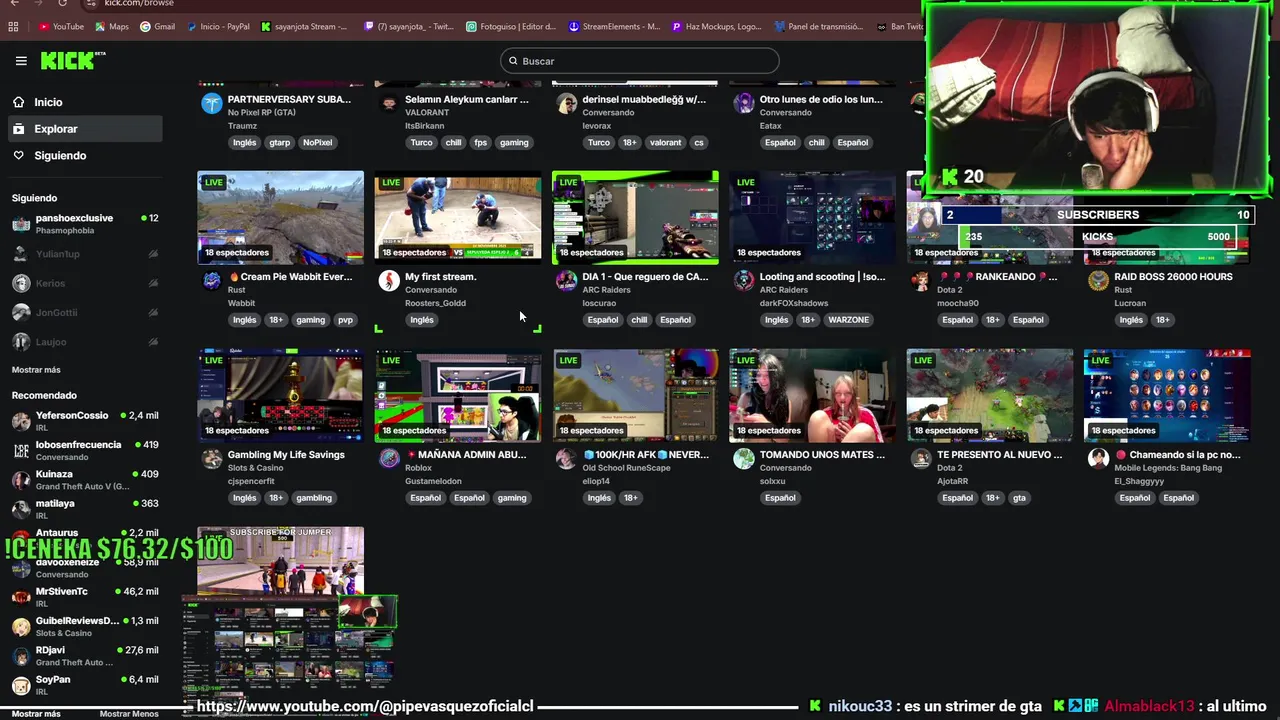The width and height of the screenshot is (1280, 720).
Task: Expand Mostrar más under Recomendado
Action: [x=36, y=714]
